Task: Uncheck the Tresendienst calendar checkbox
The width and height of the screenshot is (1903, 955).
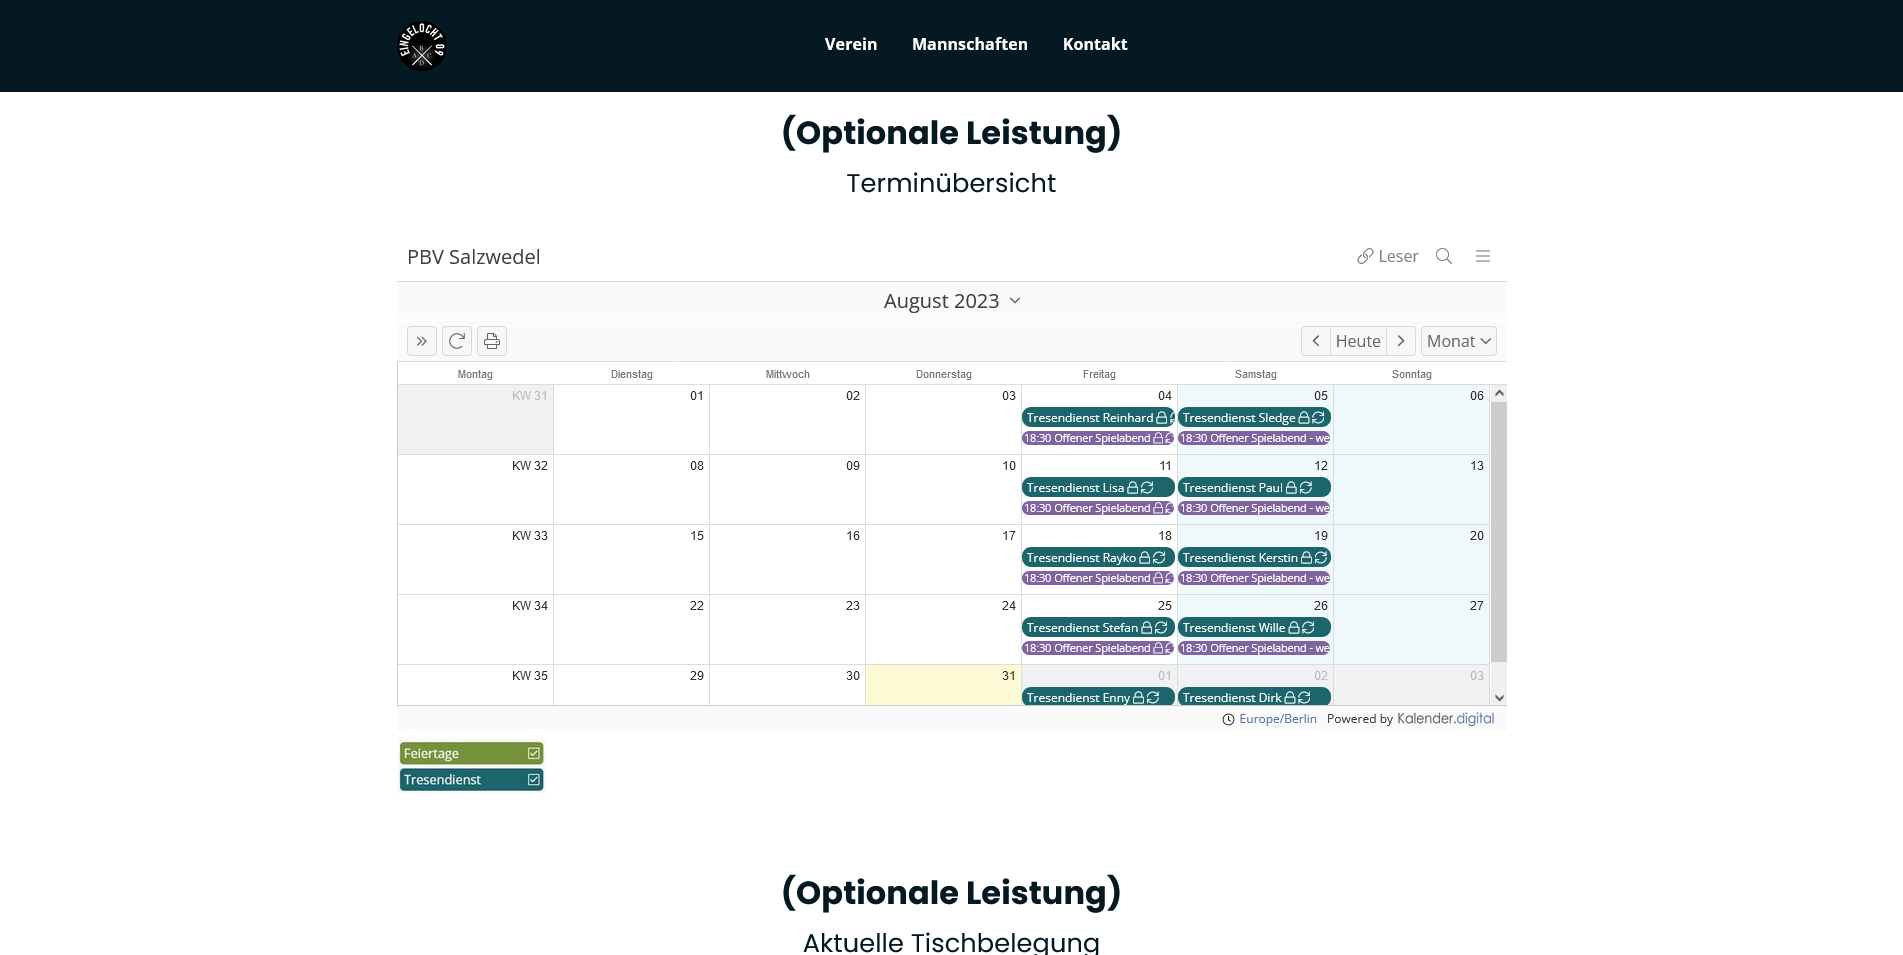Action: (534, 779)
